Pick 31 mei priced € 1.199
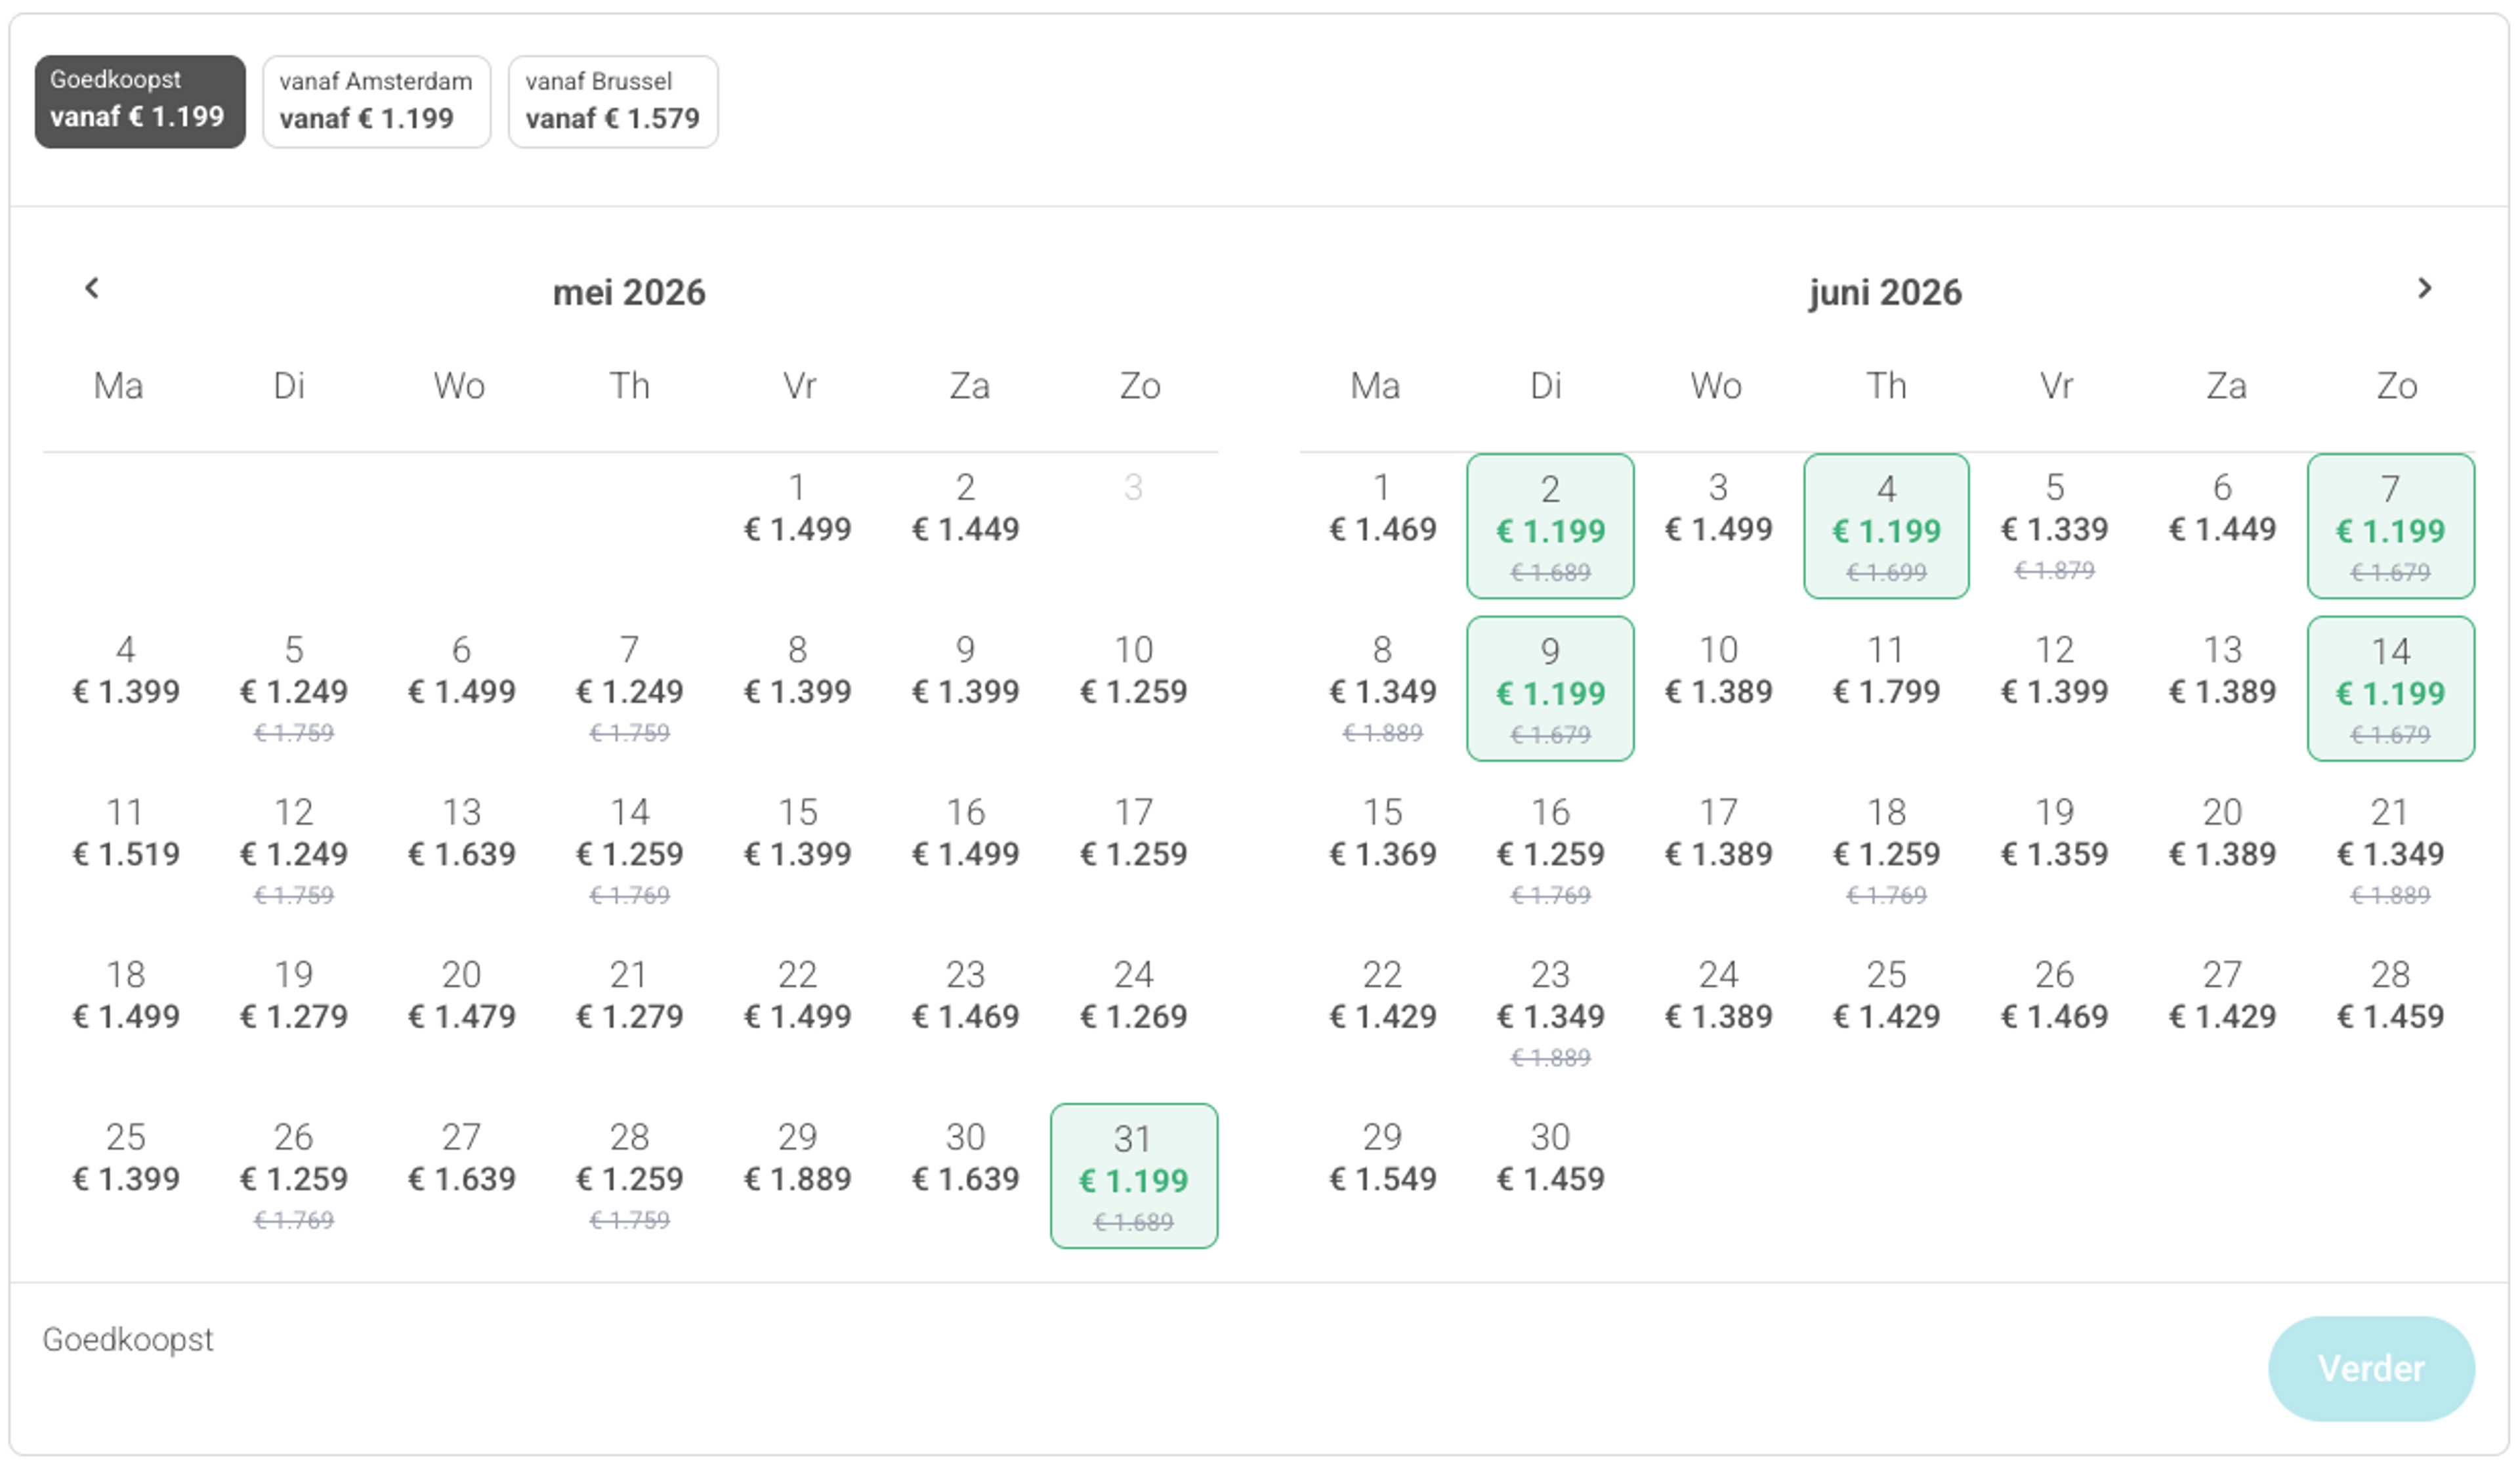 [x=1133, y=1175]
